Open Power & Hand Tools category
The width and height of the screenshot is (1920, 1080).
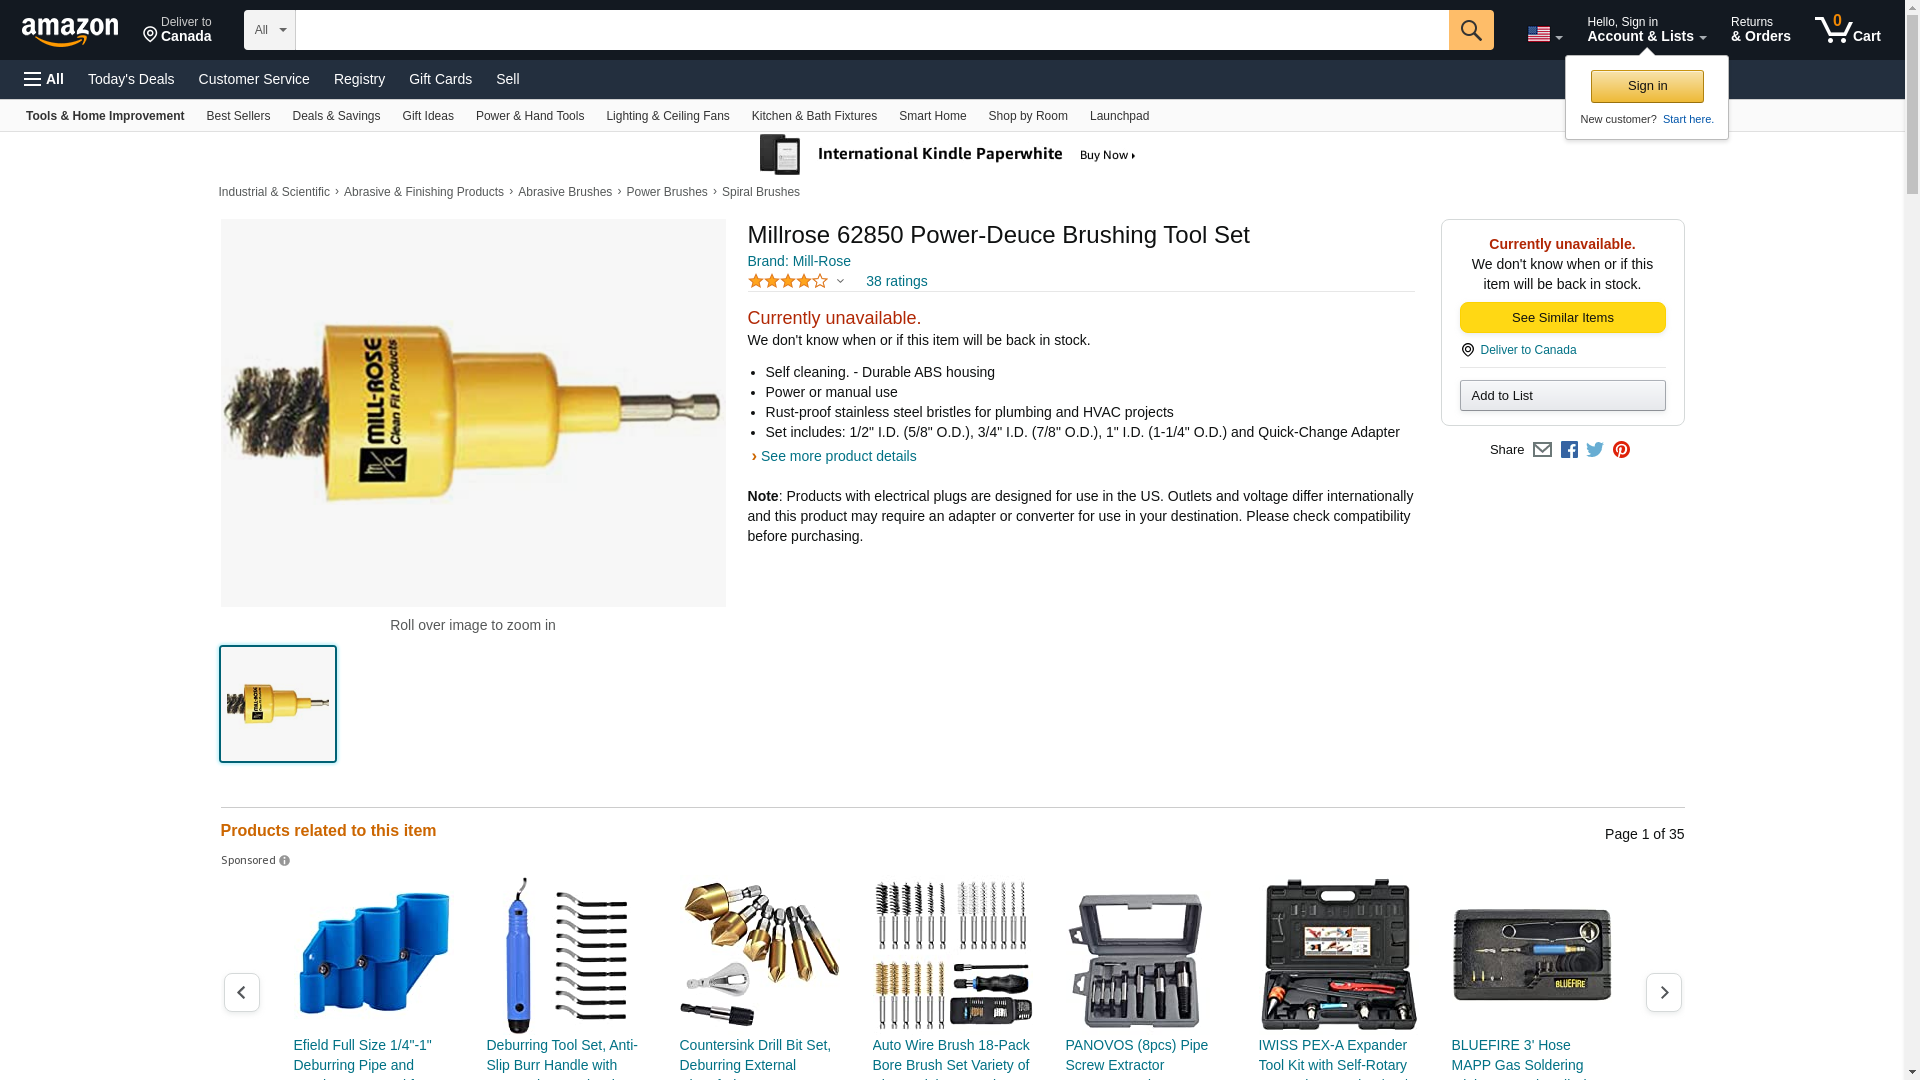530,116
